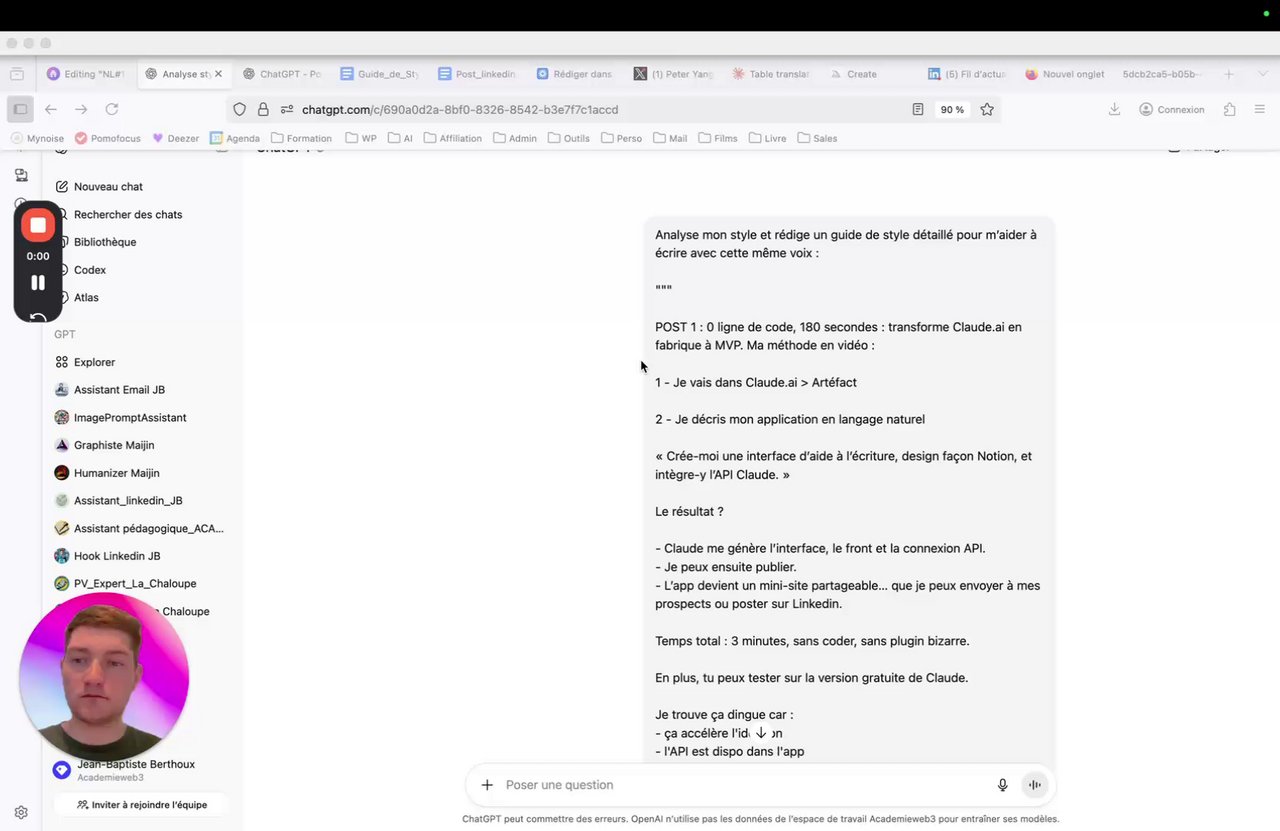Expand the WP bookmarks folder
The height and width of the screenshot is (831, 1280).
point(361,138)
